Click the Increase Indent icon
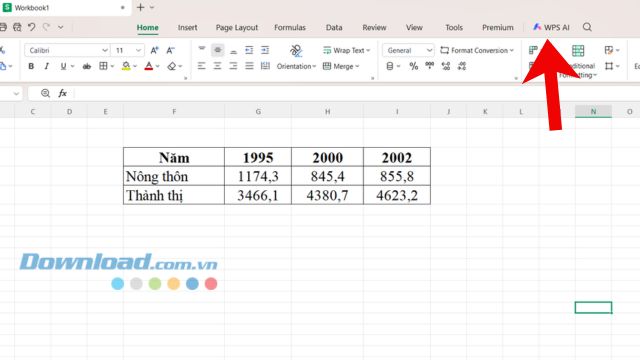Image resolution: width=640 pixels, height=360 pixels. 265,50
